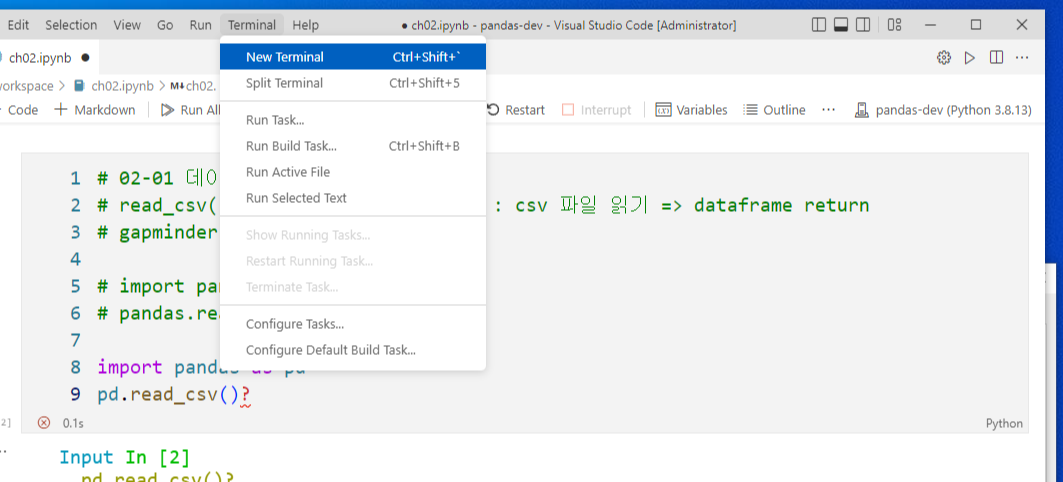Click the workspace breadcrumb item

(x=26, y=85)
